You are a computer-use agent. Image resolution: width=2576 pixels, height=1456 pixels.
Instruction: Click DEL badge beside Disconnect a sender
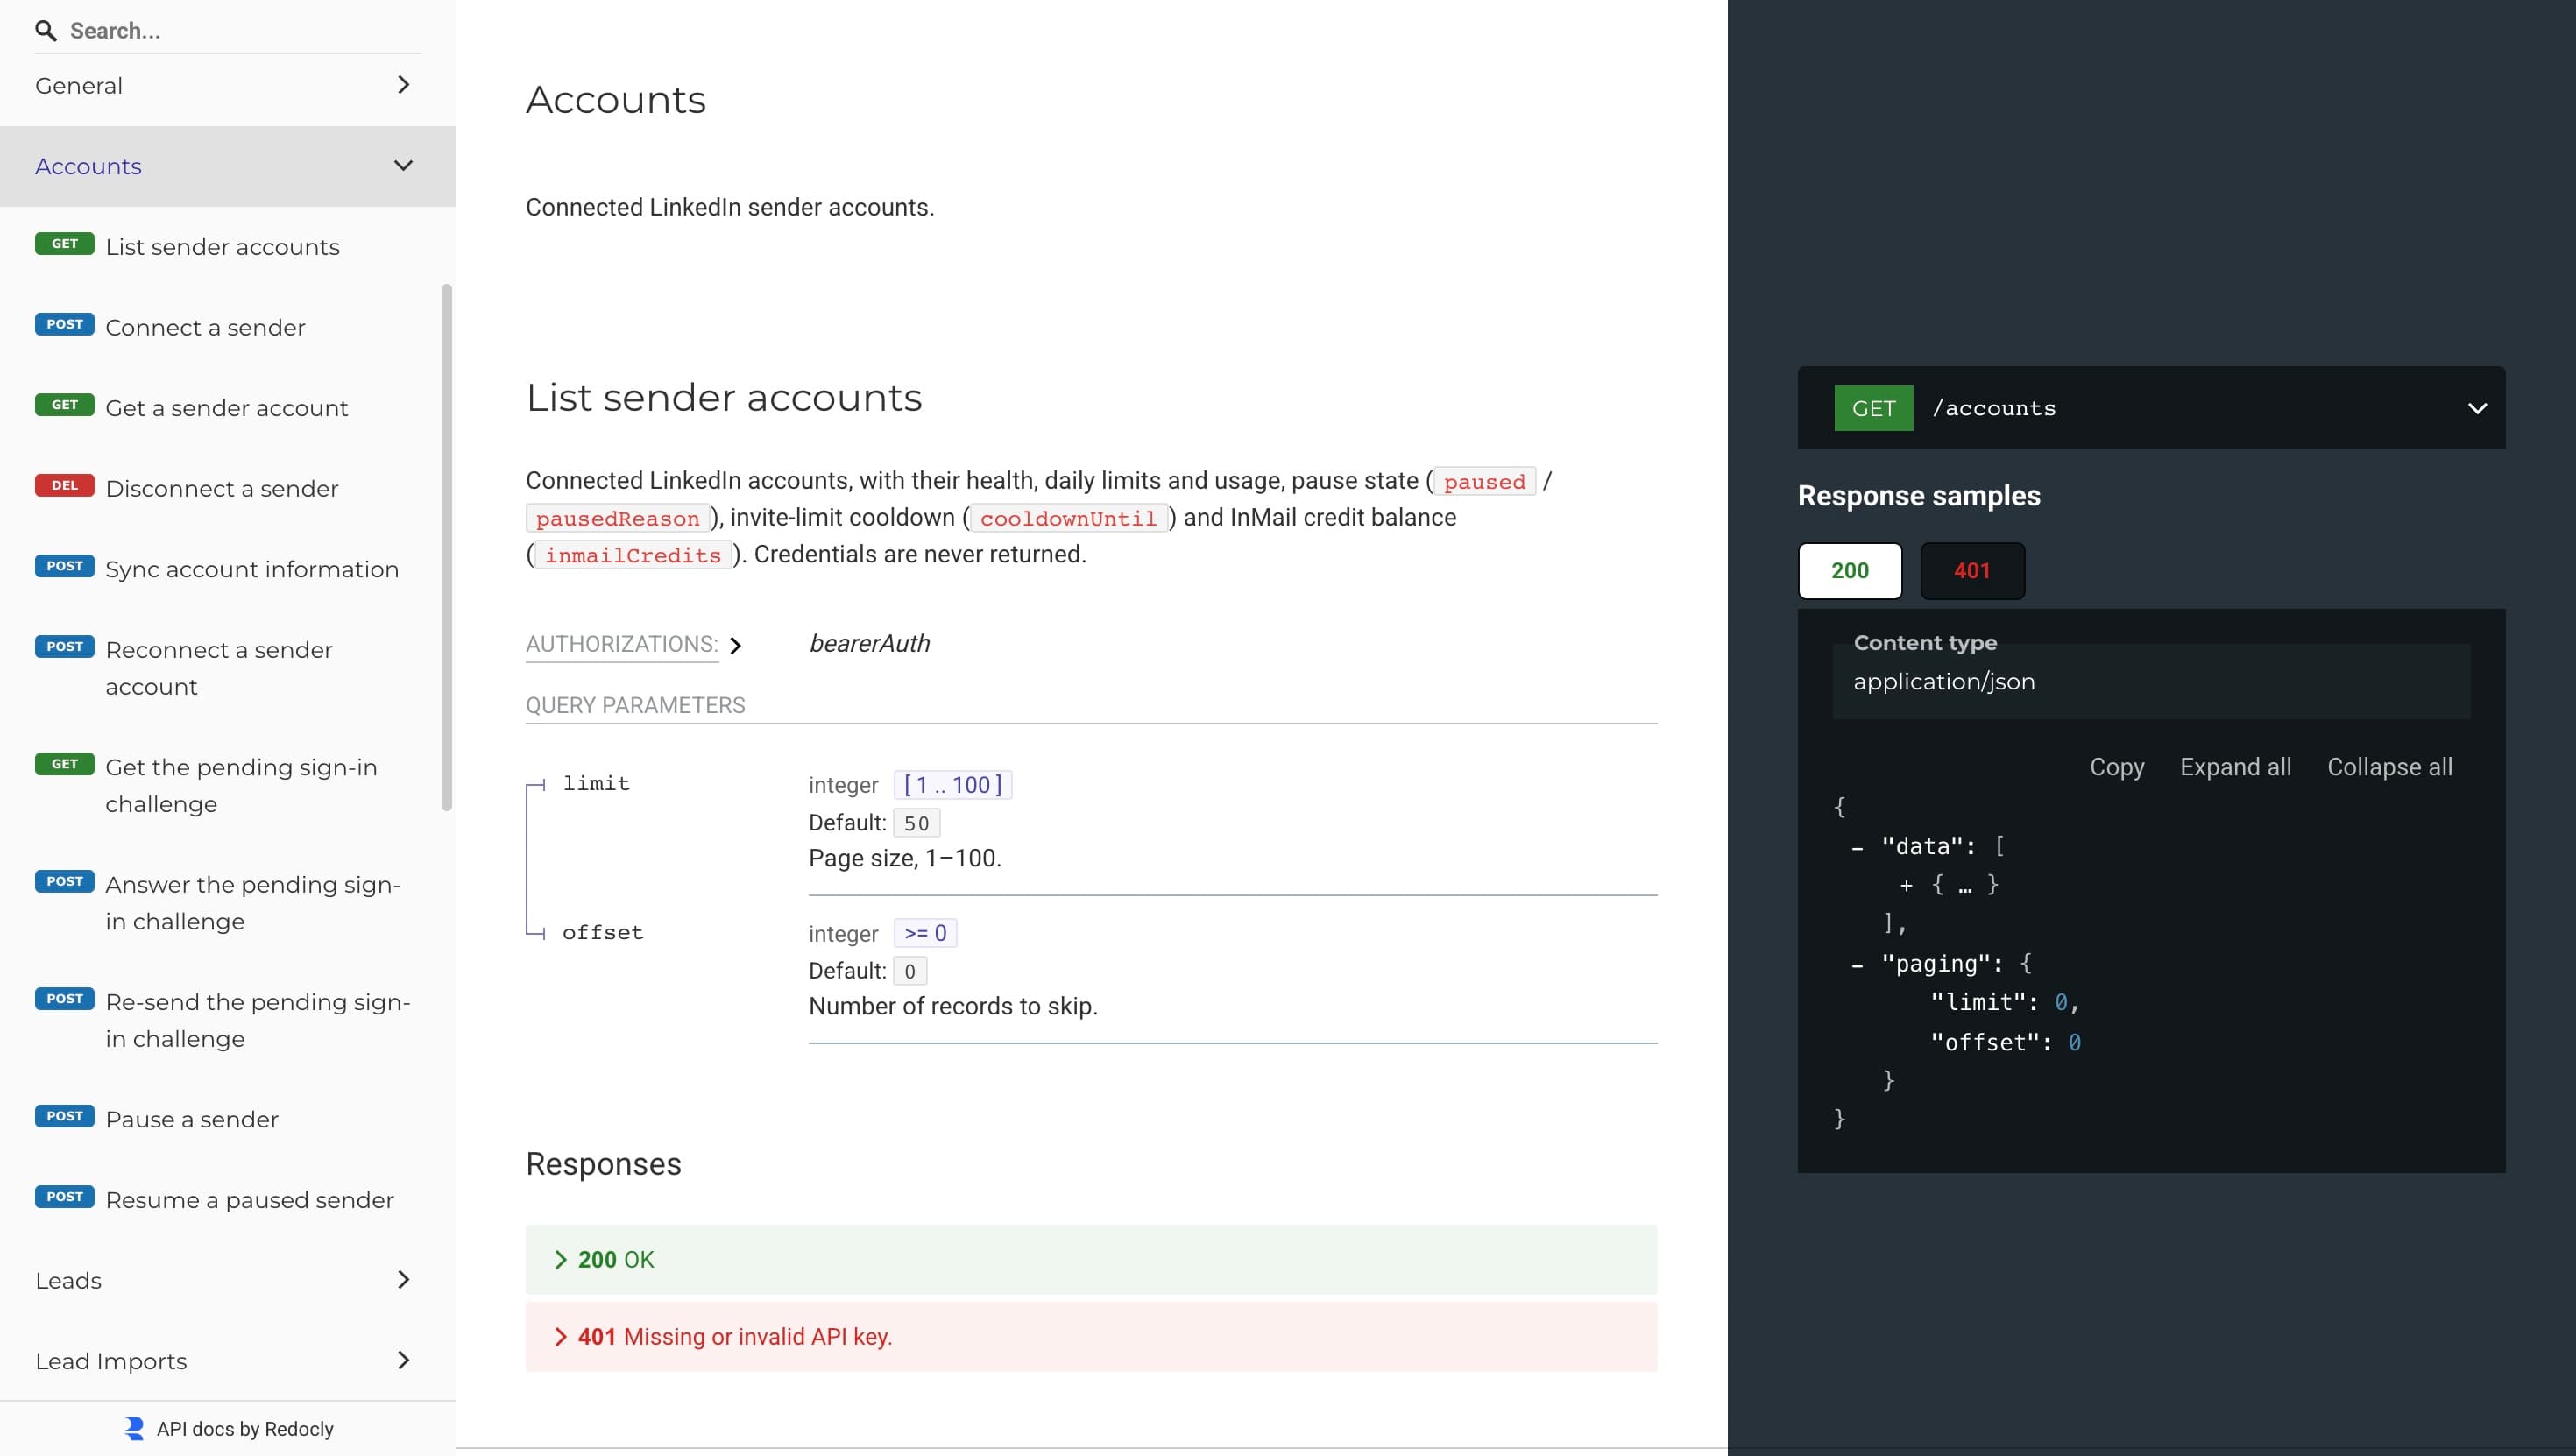[x=65, y=485]
